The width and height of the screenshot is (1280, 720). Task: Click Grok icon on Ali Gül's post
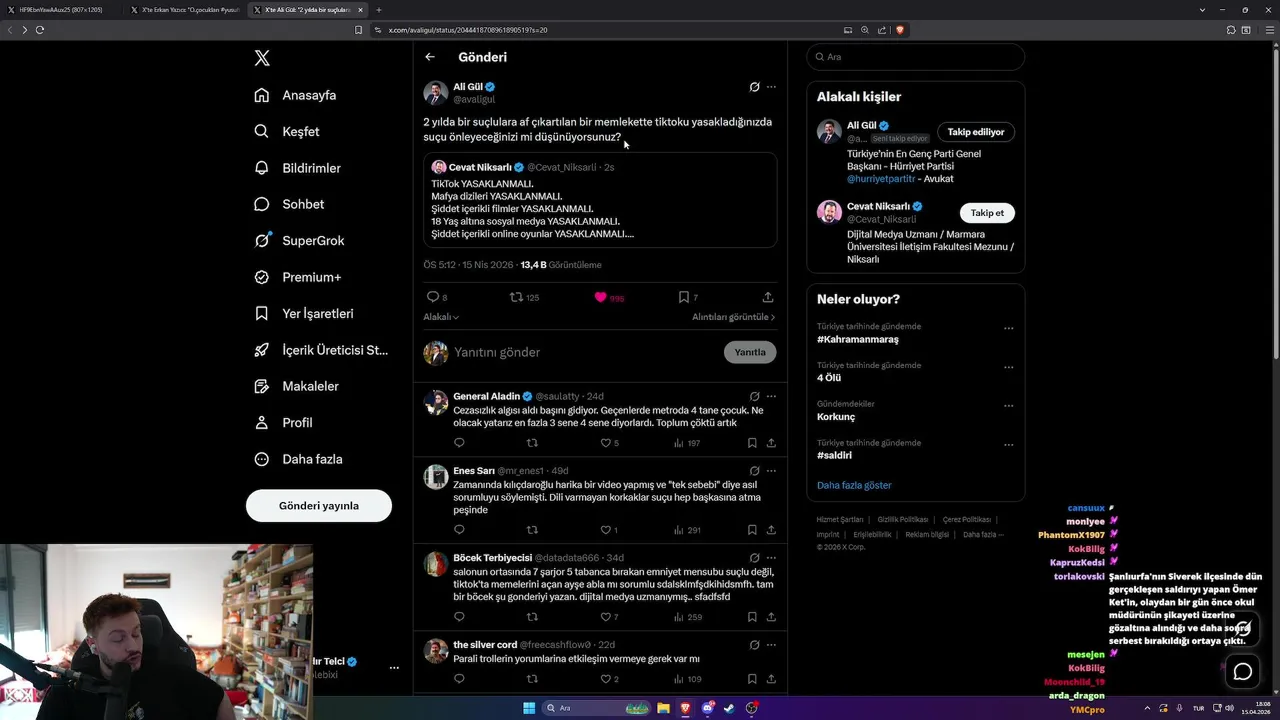754,87
